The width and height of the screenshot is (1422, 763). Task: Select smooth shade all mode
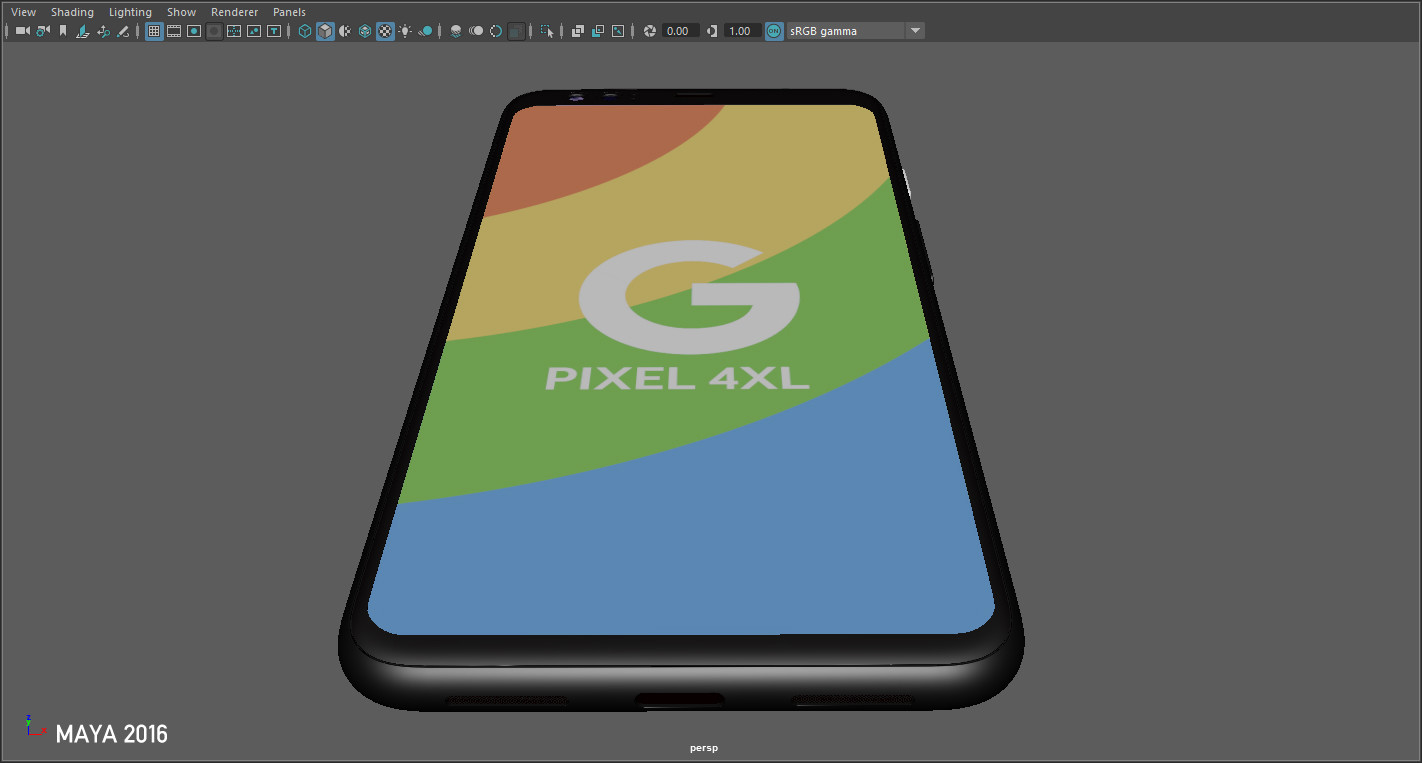(324, 30)
